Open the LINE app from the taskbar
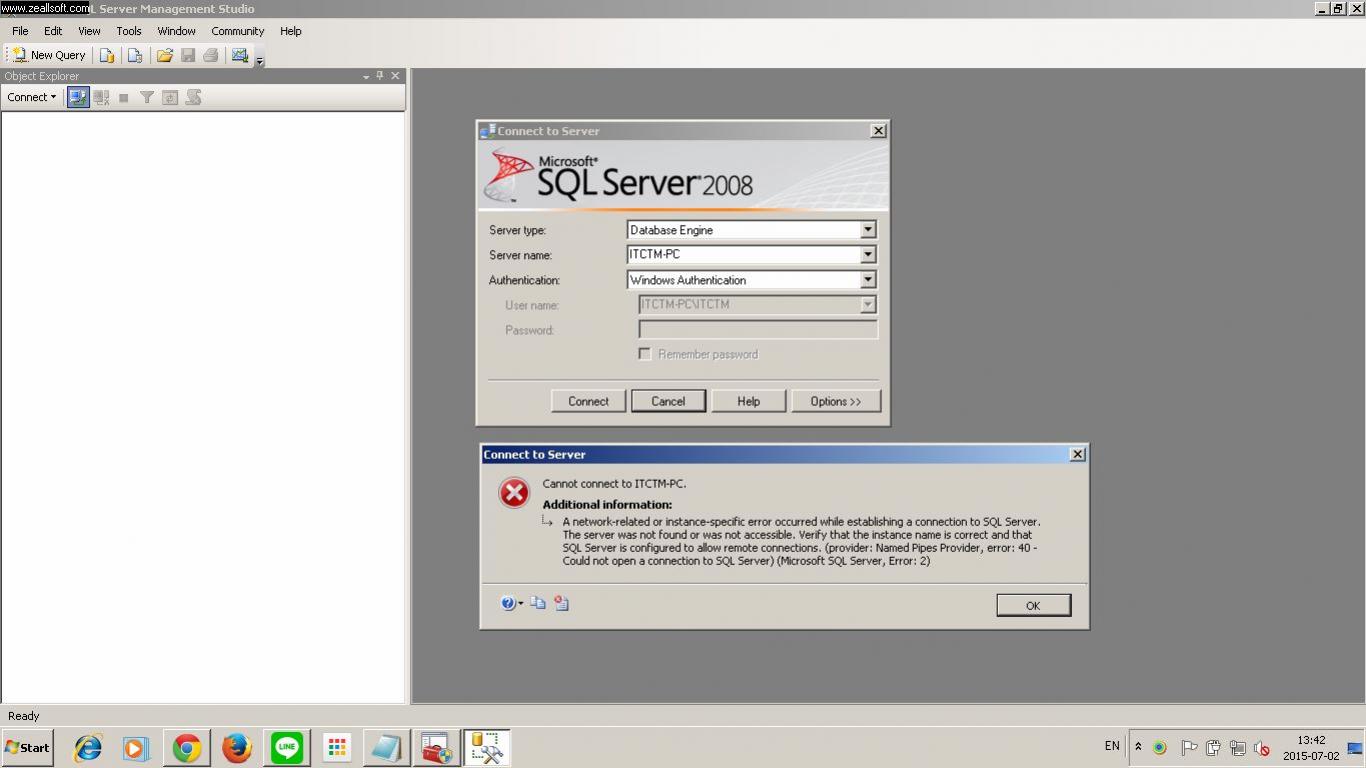Image resolution: width=1366 pixels, height=768 pixels. pos(287,748)
